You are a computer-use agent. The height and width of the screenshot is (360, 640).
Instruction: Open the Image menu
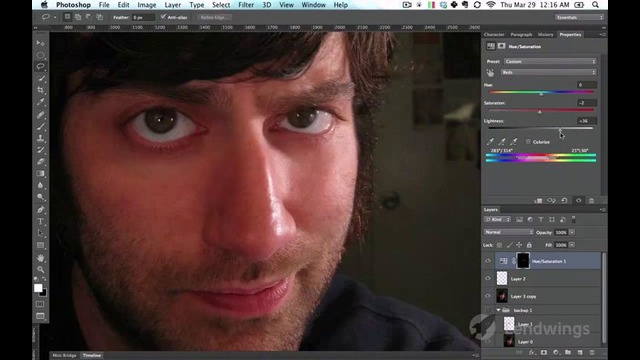[147, 5]
